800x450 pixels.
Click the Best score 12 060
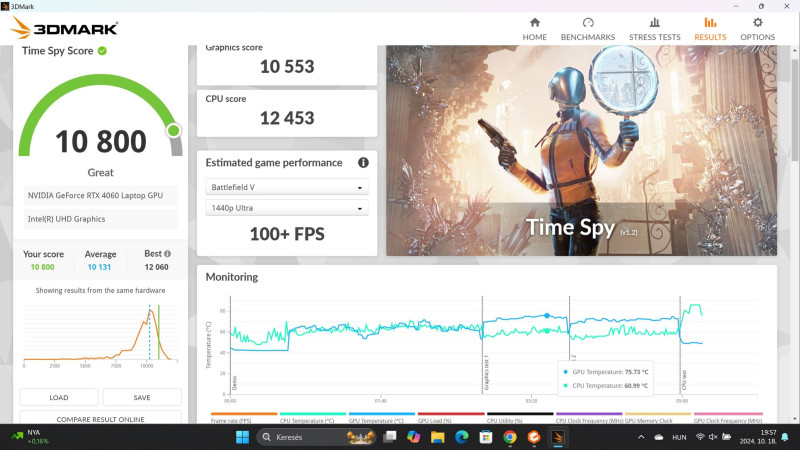(156, 267)
